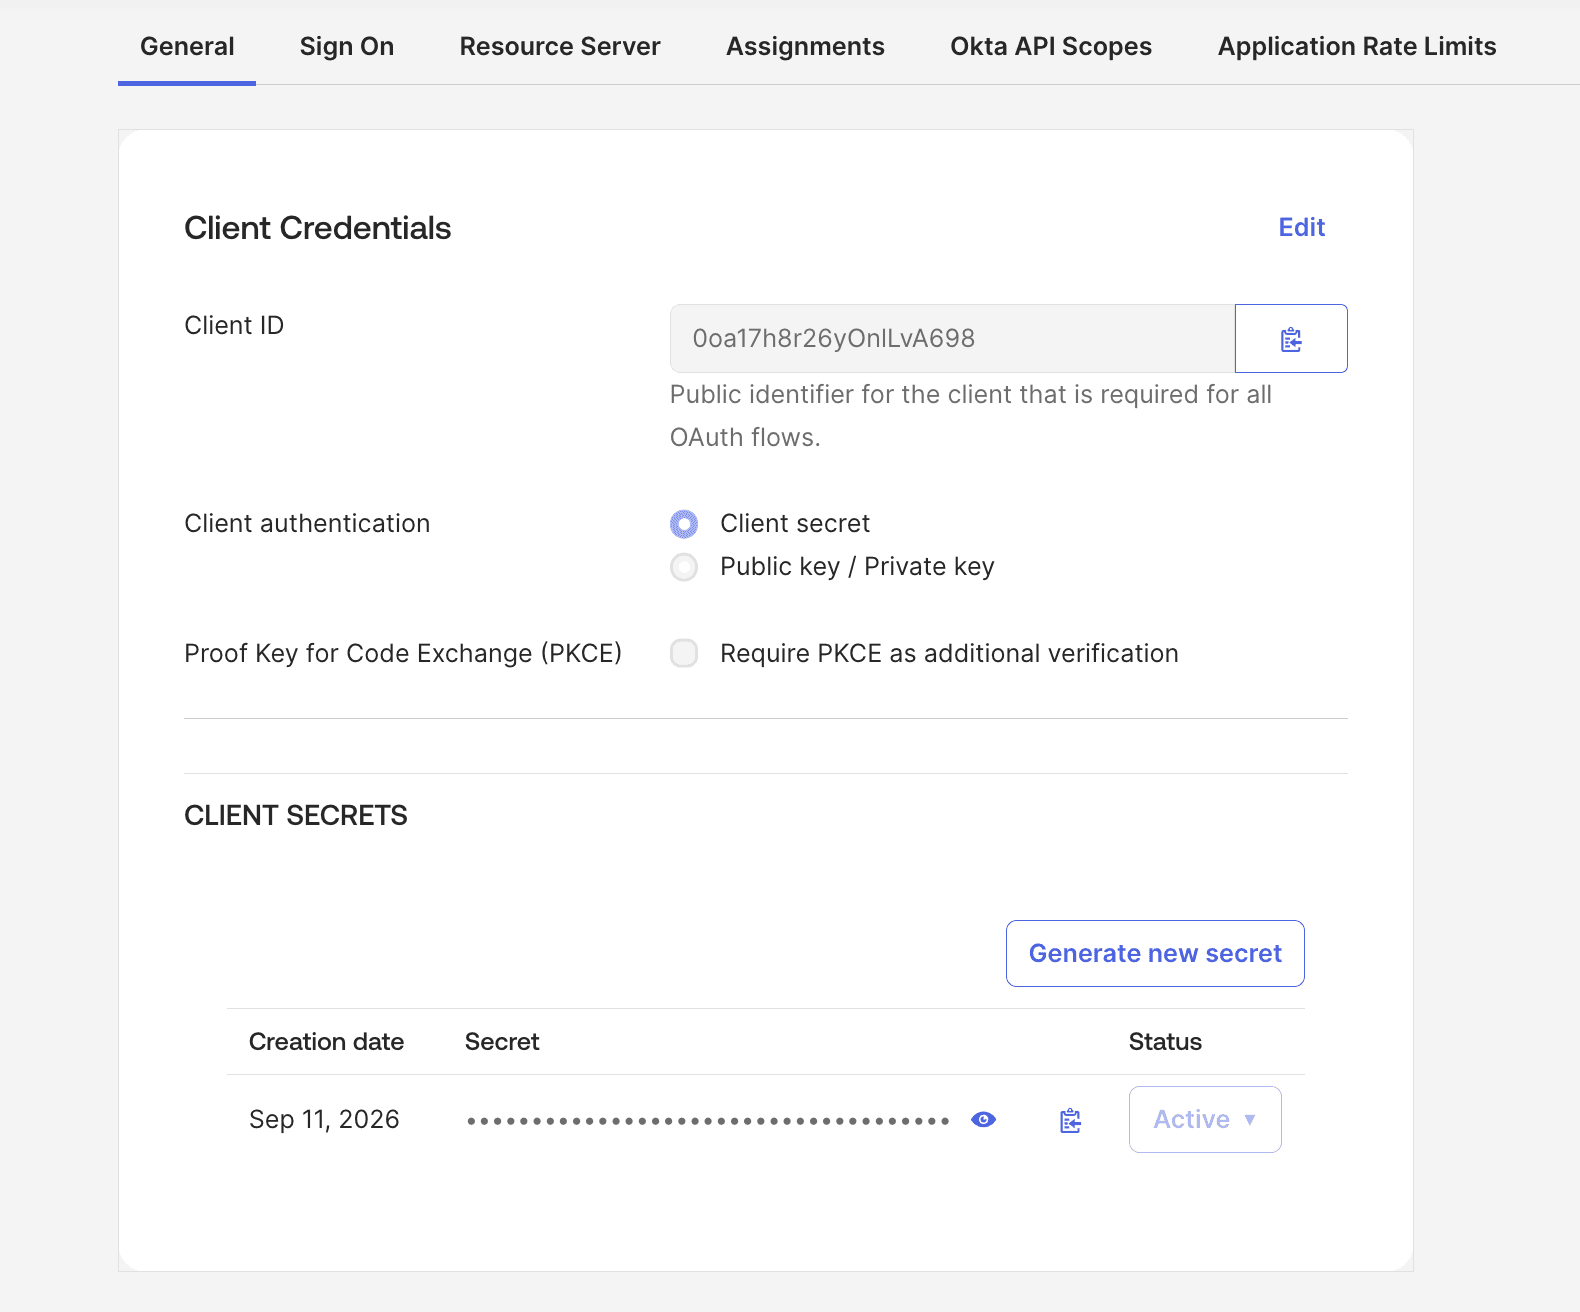Click the masked secret dots

tap(708, 1121)
